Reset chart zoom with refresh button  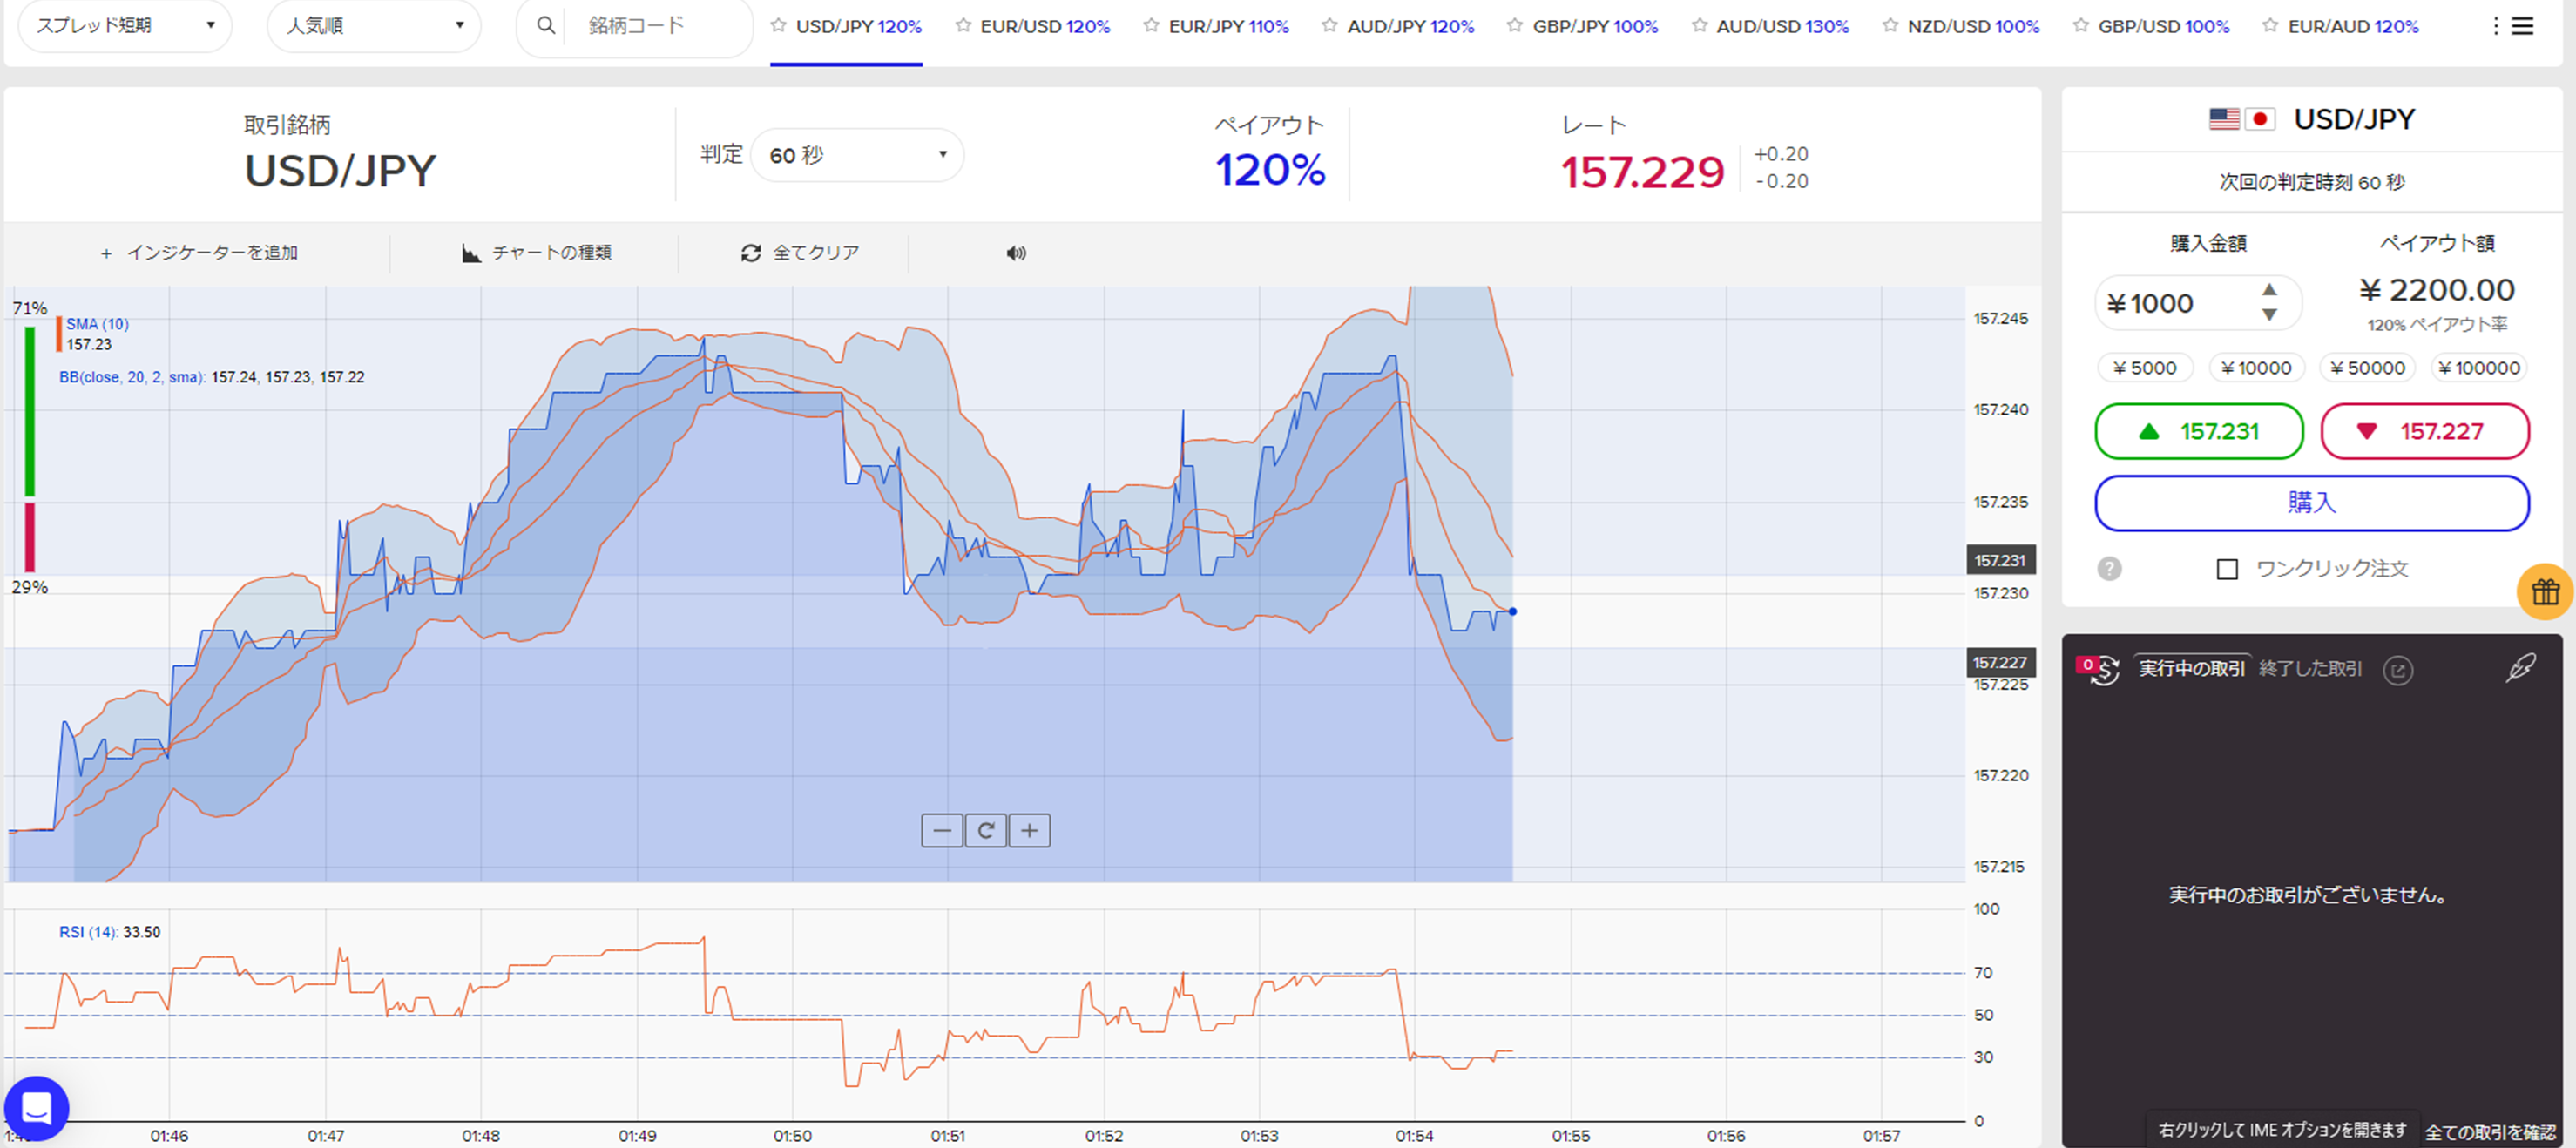click(986, 830)
